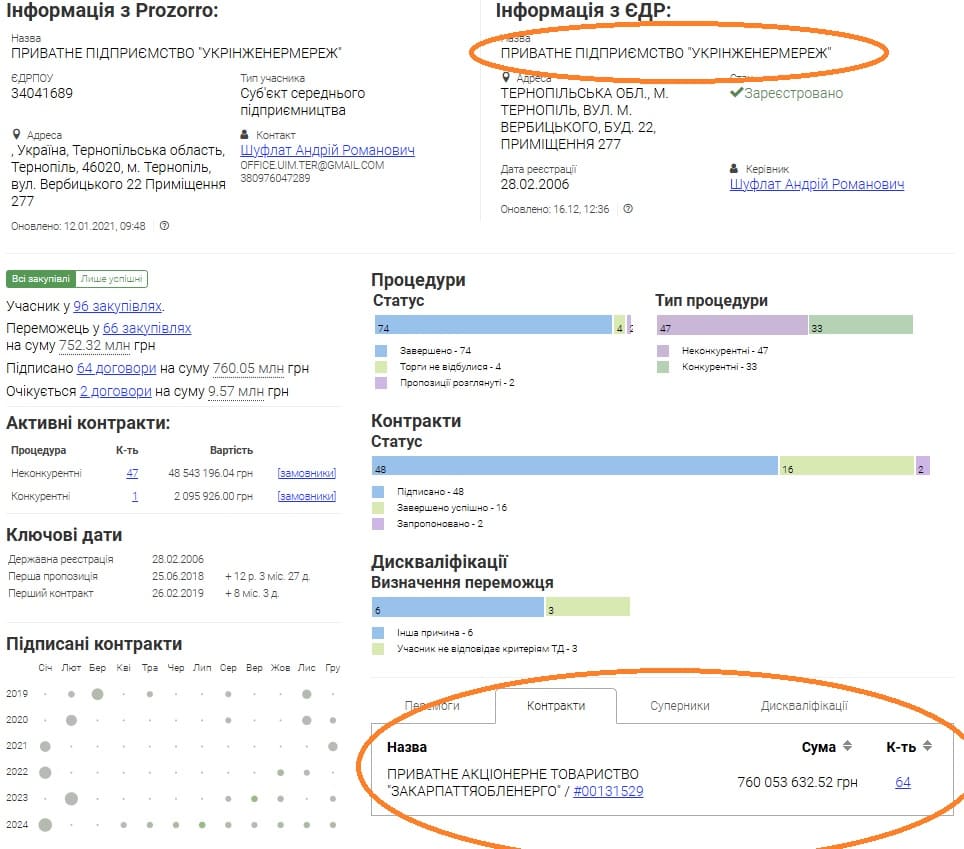Switch to Лише успішні purchases filter

tap(112, 279)
